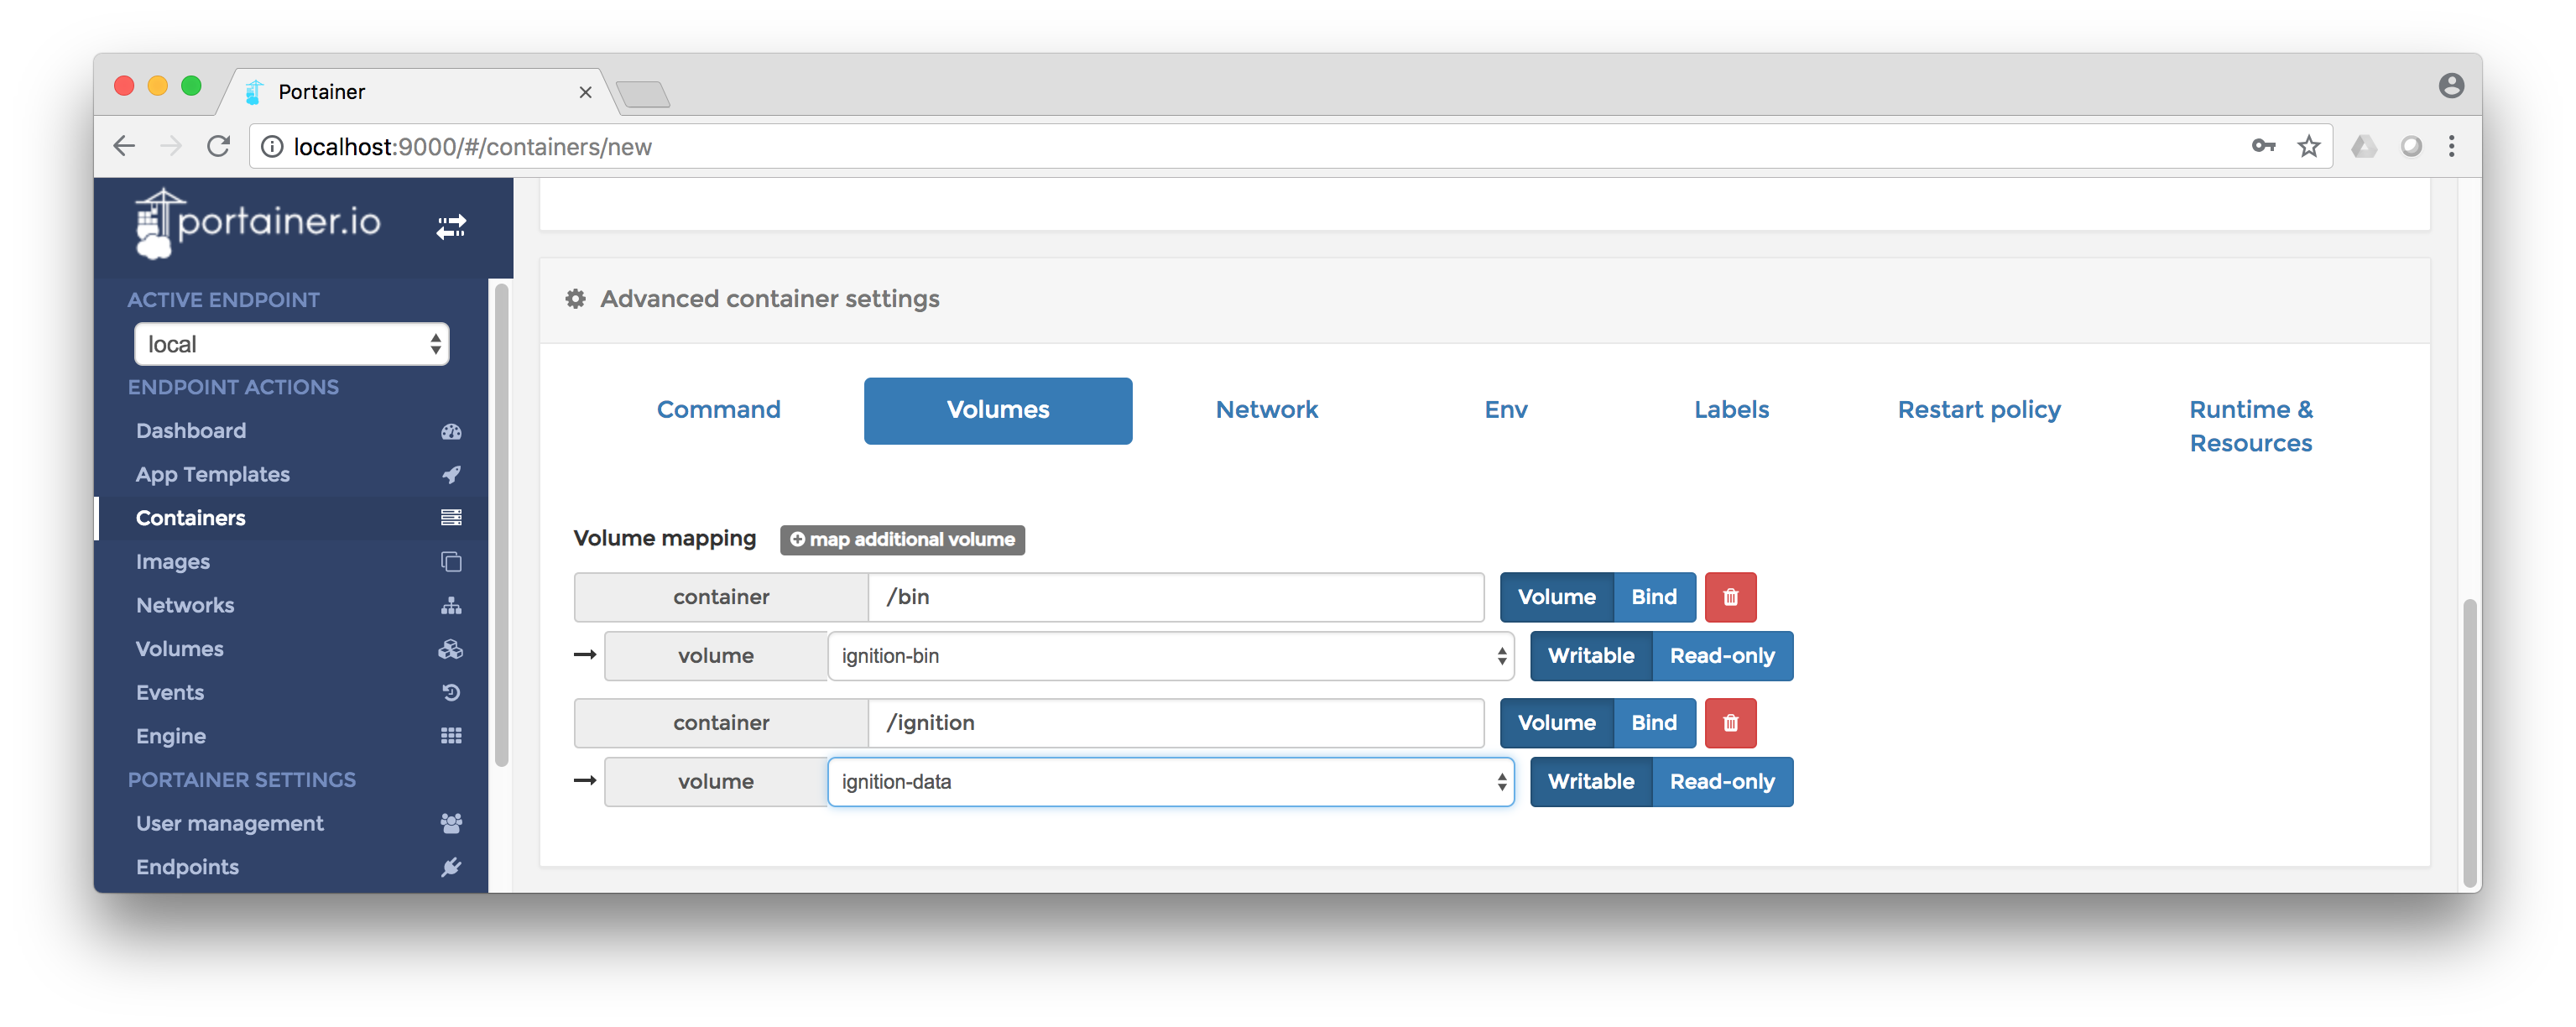The image size is (2576, 1027).
Task: Open the active endpoint 'local' dropdown
Action: pyautogui.click(x=292, y=344)
